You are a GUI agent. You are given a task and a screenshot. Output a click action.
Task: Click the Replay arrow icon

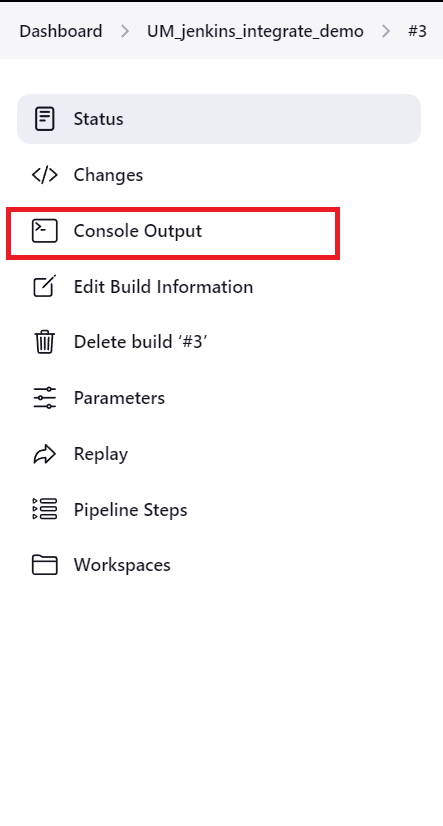pyautogui.click(x=45, y=454)
